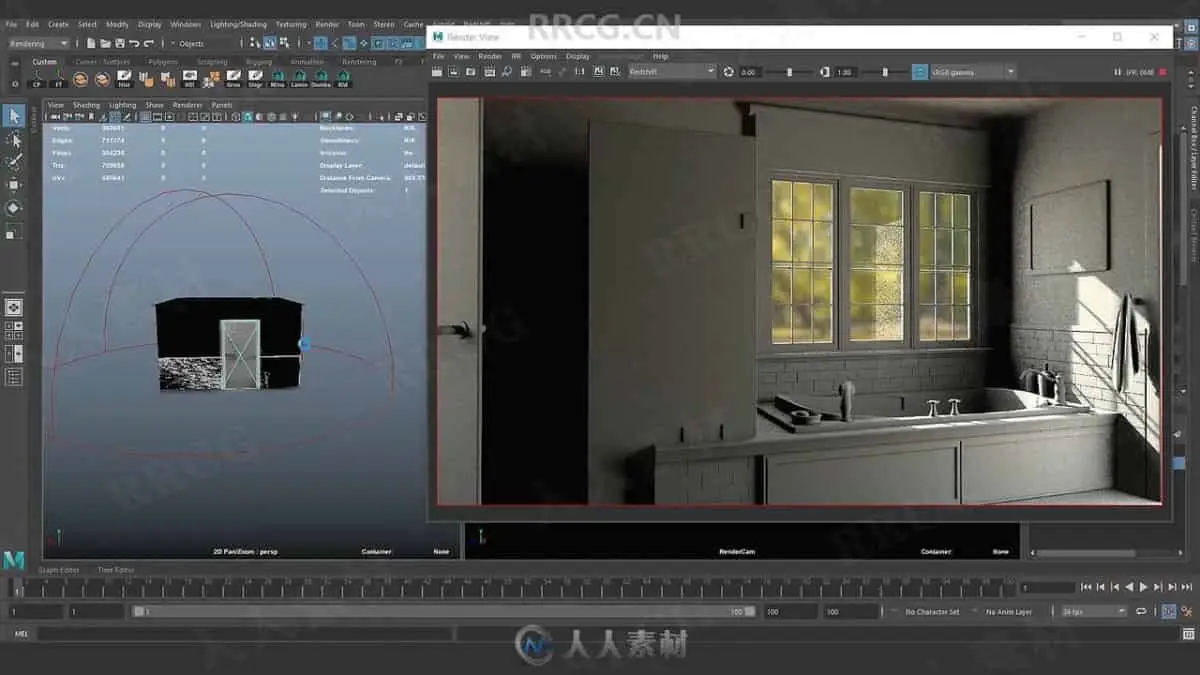Screen dimensions: 1200x675
Task: Click the Undo arrow in status line
Action: tap(134, 43)
